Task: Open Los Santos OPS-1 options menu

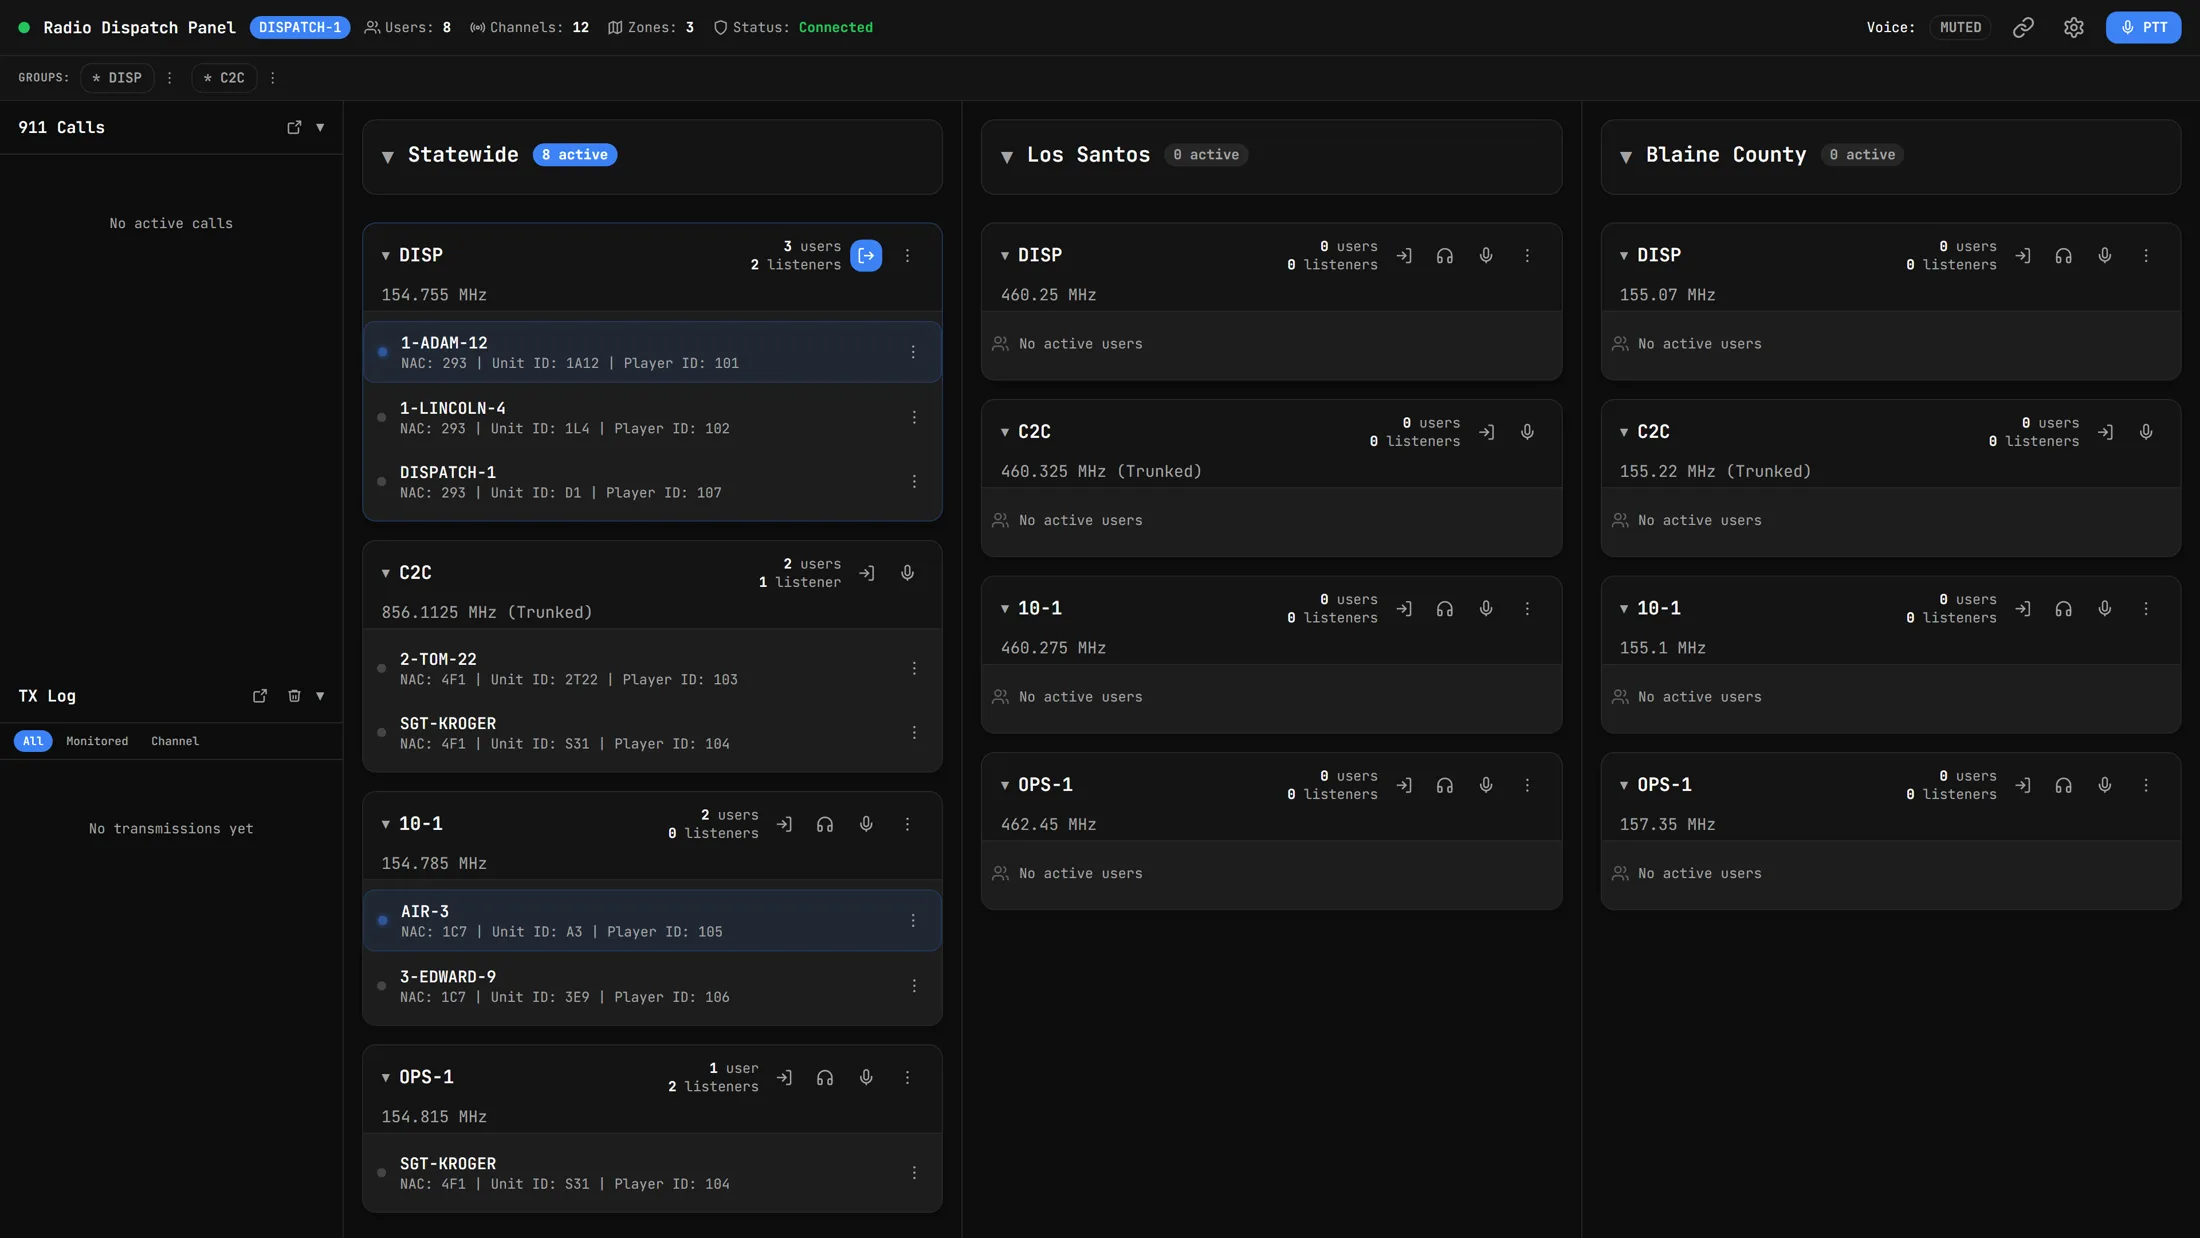Action: tap(1527, 786)
